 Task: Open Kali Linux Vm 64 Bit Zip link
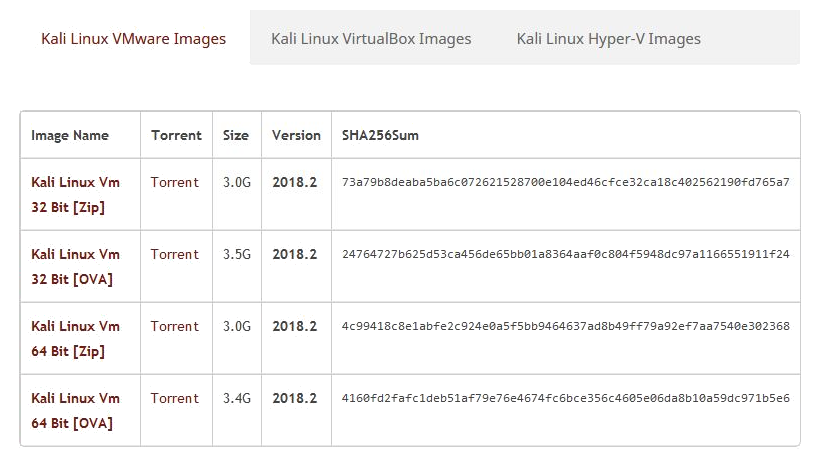tap(75, 339)
